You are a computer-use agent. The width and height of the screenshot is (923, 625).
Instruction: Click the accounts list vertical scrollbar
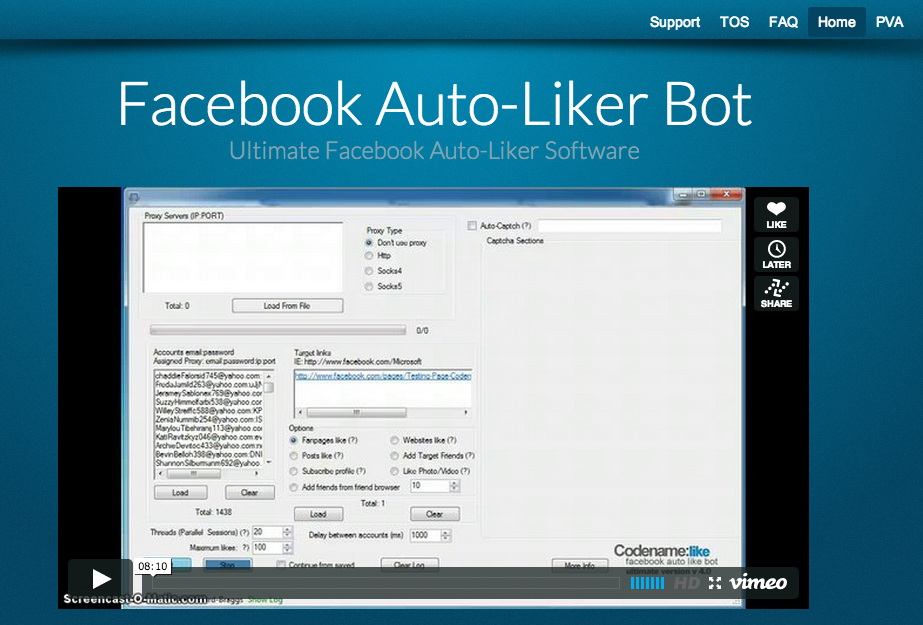269,418
